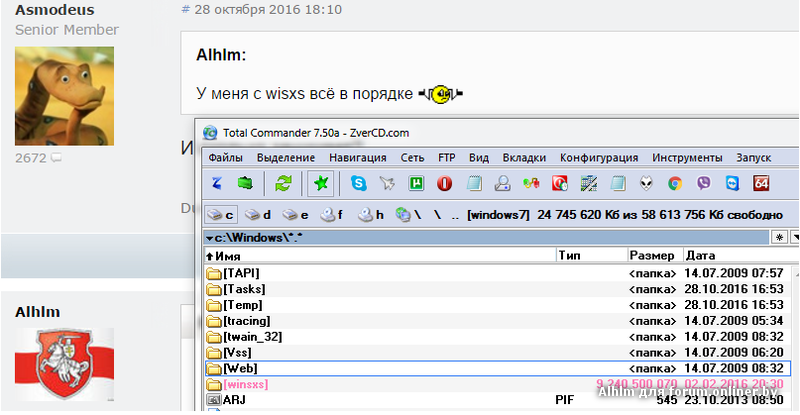The height and width of the screenshot is (415, 800).
Task: Open the second notepad icon in toolbar
Action: [x=618, y=183]
